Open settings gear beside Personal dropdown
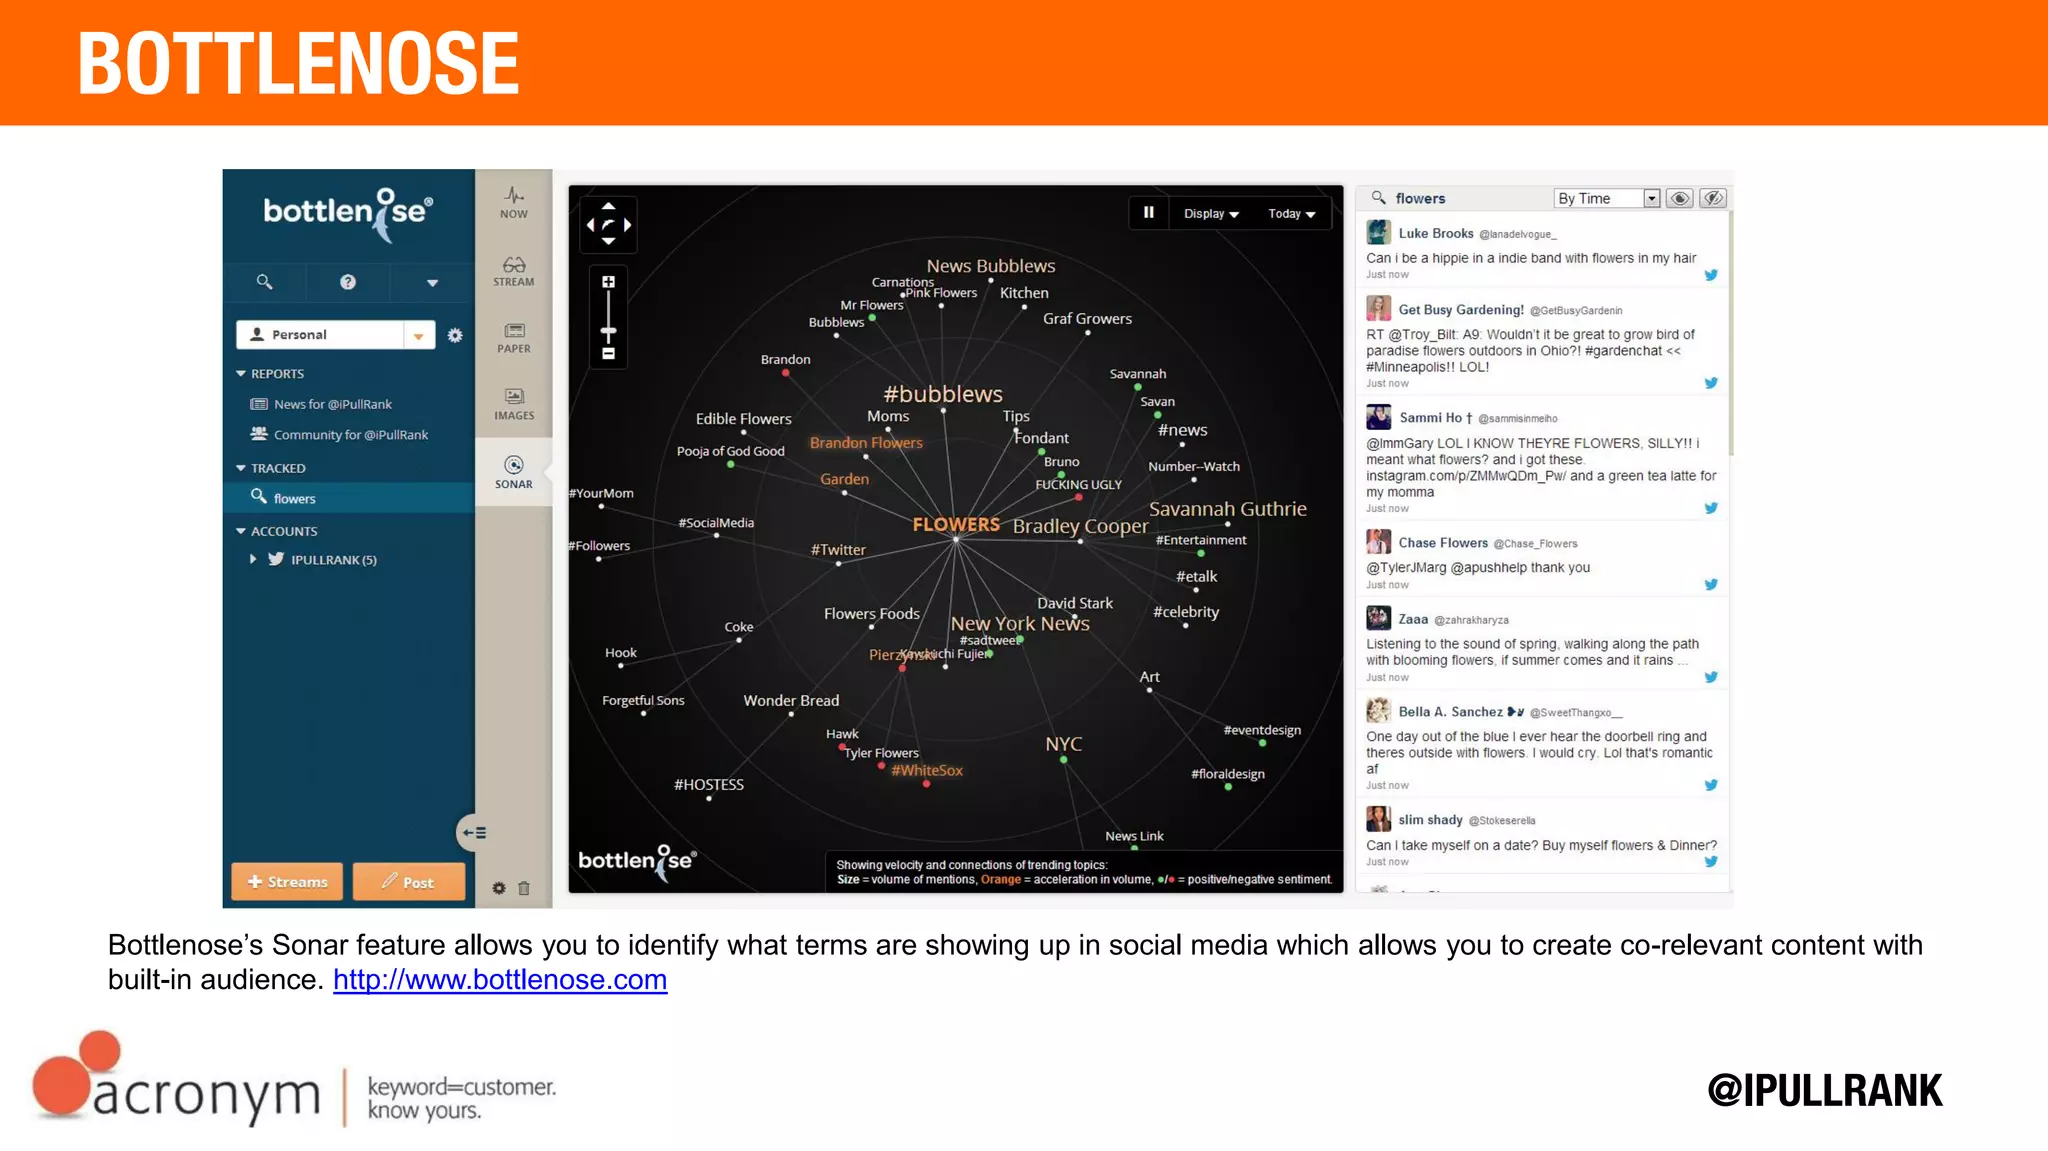Screen dimensions: 2048x1151 click(455, 335)
